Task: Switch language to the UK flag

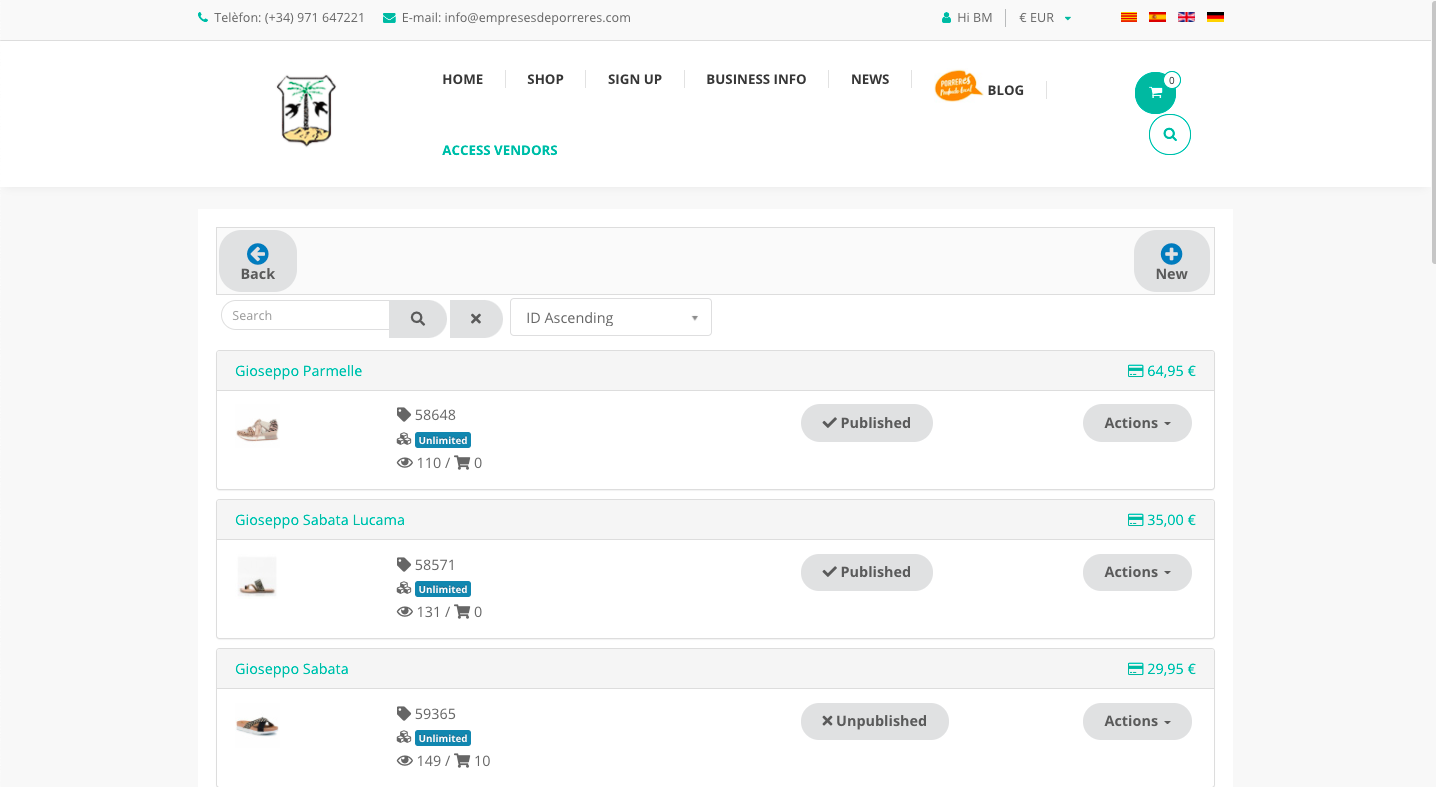Action: 1186,17
